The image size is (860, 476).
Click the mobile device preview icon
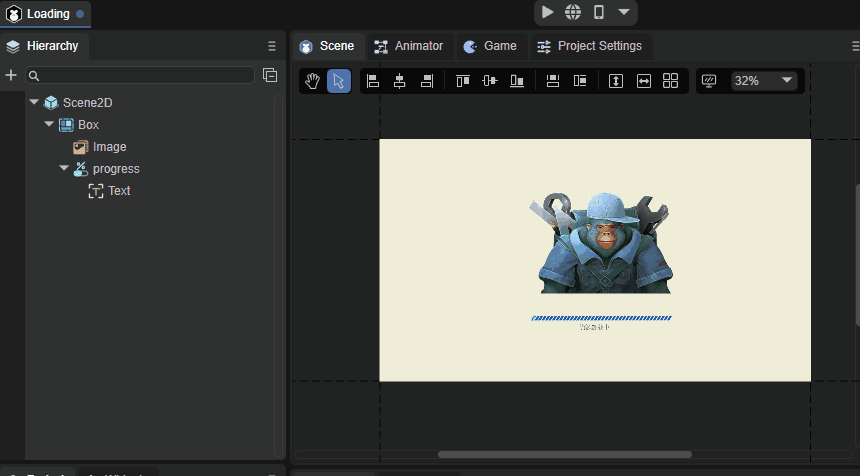coord(598,12)
